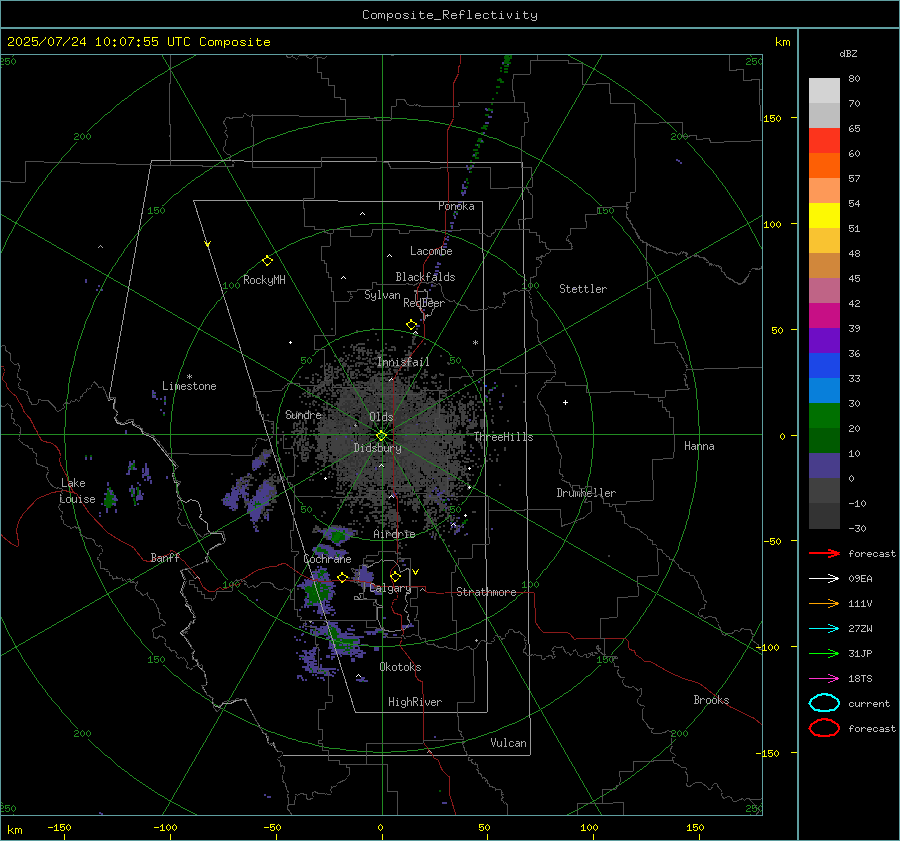The width and height of the screenshot is (900, 841).
Task: Click the Hanna town label
Action: (x=699, y=446)
